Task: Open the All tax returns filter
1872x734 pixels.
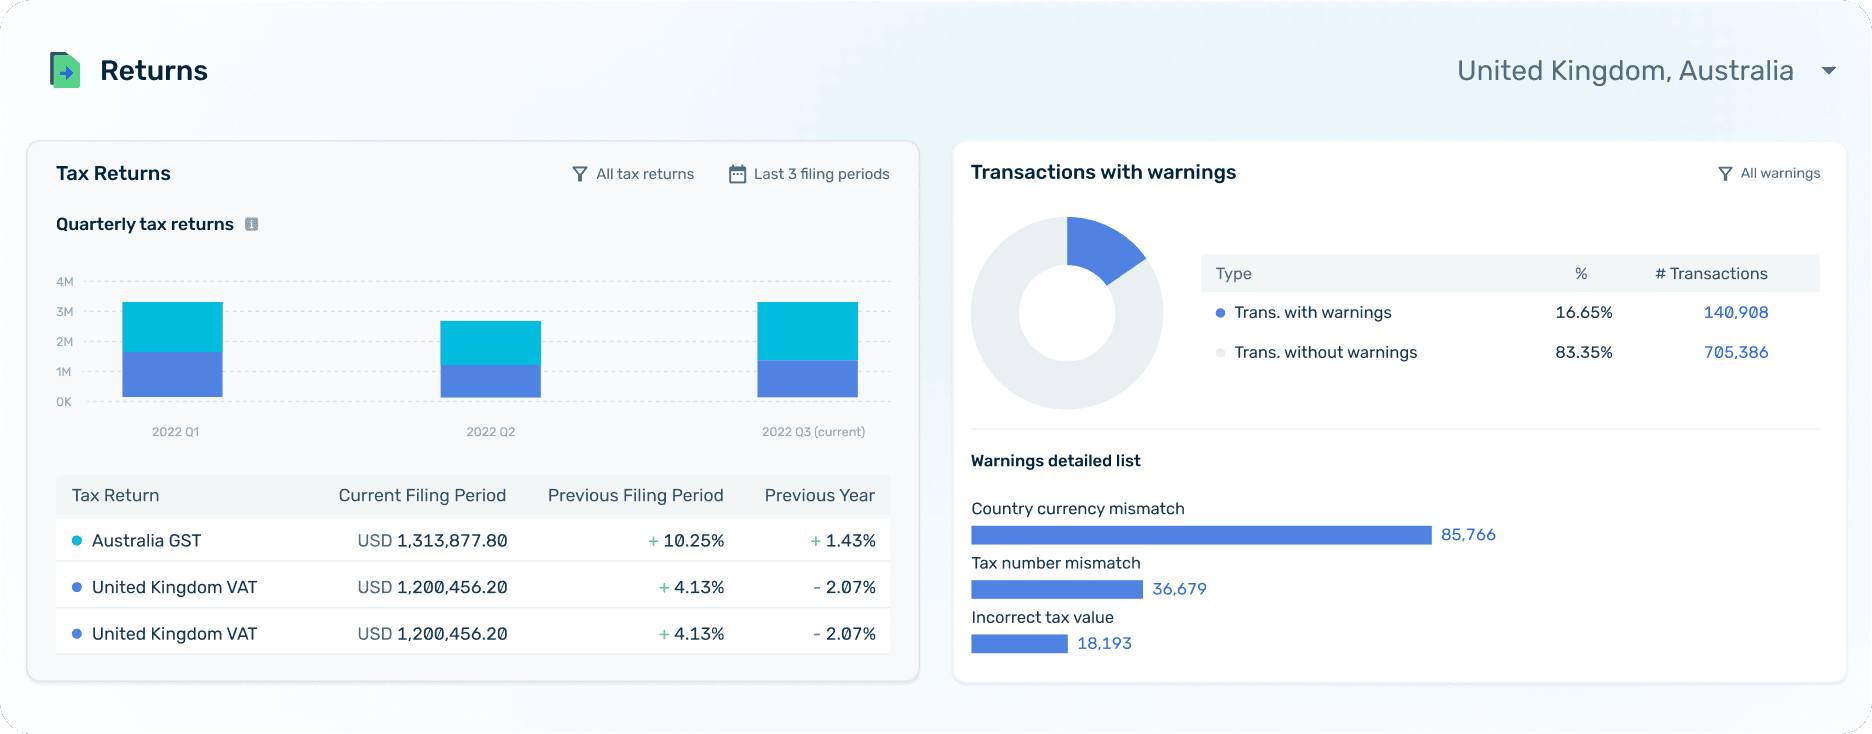Action: (x=633, y=174)
